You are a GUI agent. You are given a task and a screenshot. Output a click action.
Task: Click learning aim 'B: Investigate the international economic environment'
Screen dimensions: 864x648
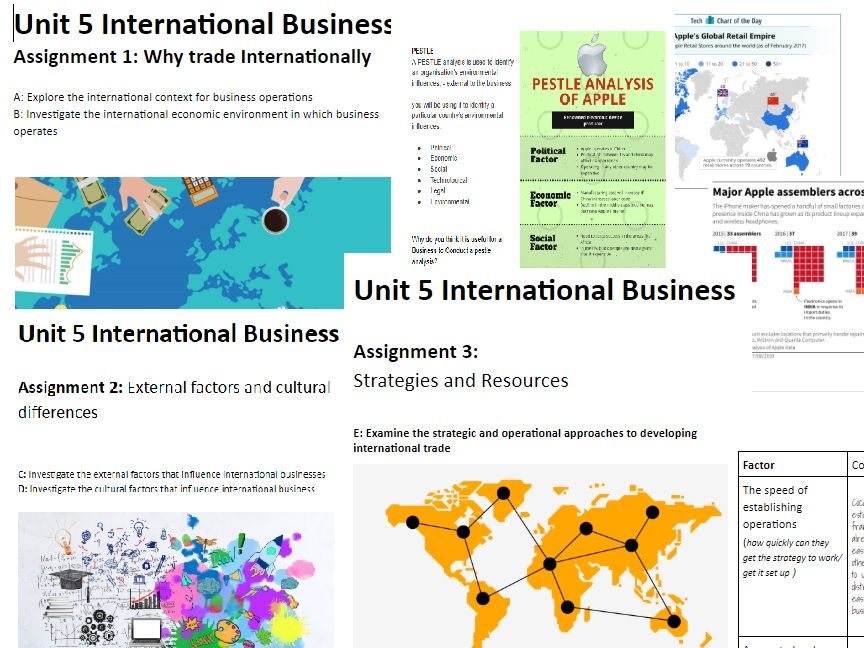click(196, 122)
